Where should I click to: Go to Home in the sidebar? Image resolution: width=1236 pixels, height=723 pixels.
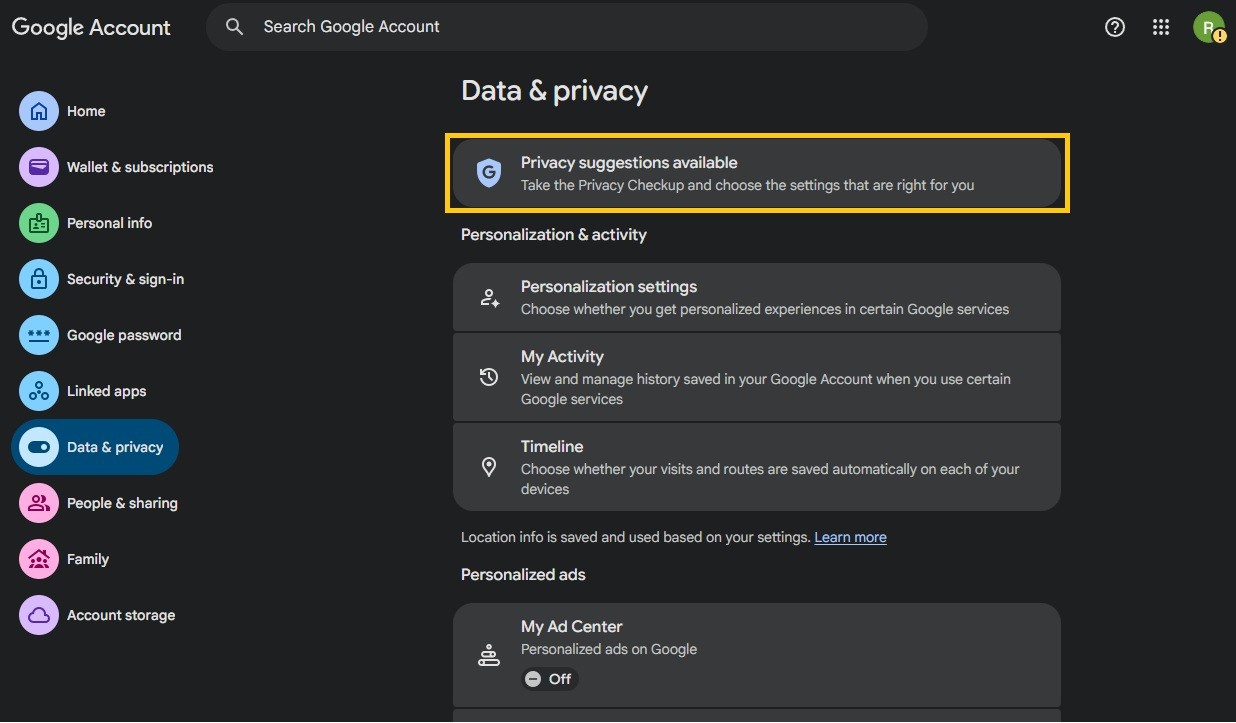pos(86,111)
